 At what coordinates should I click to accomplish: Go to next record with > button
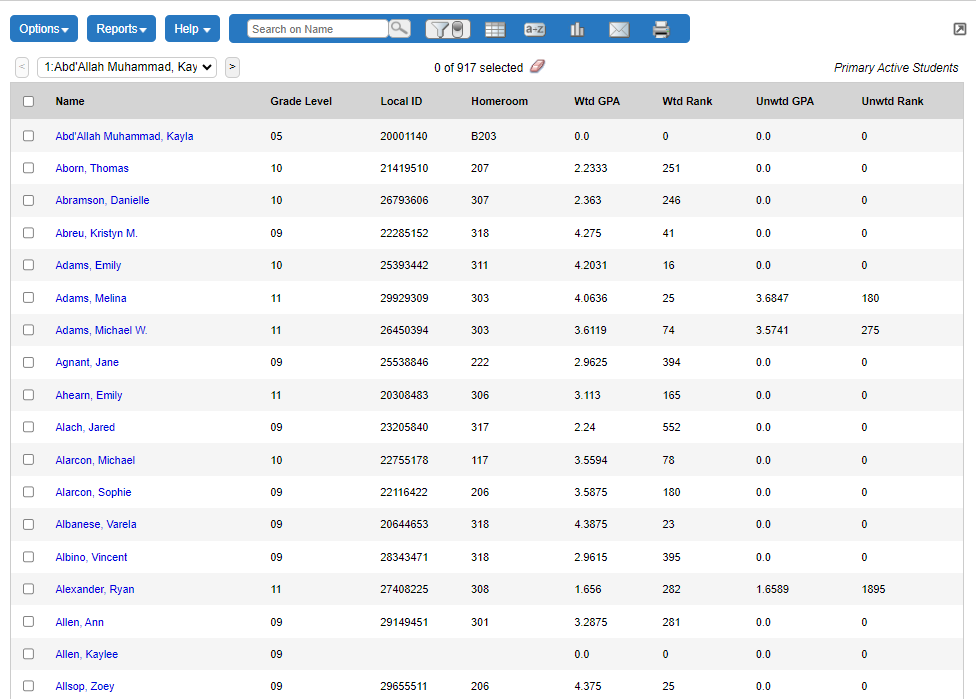(x=232, y=67)
